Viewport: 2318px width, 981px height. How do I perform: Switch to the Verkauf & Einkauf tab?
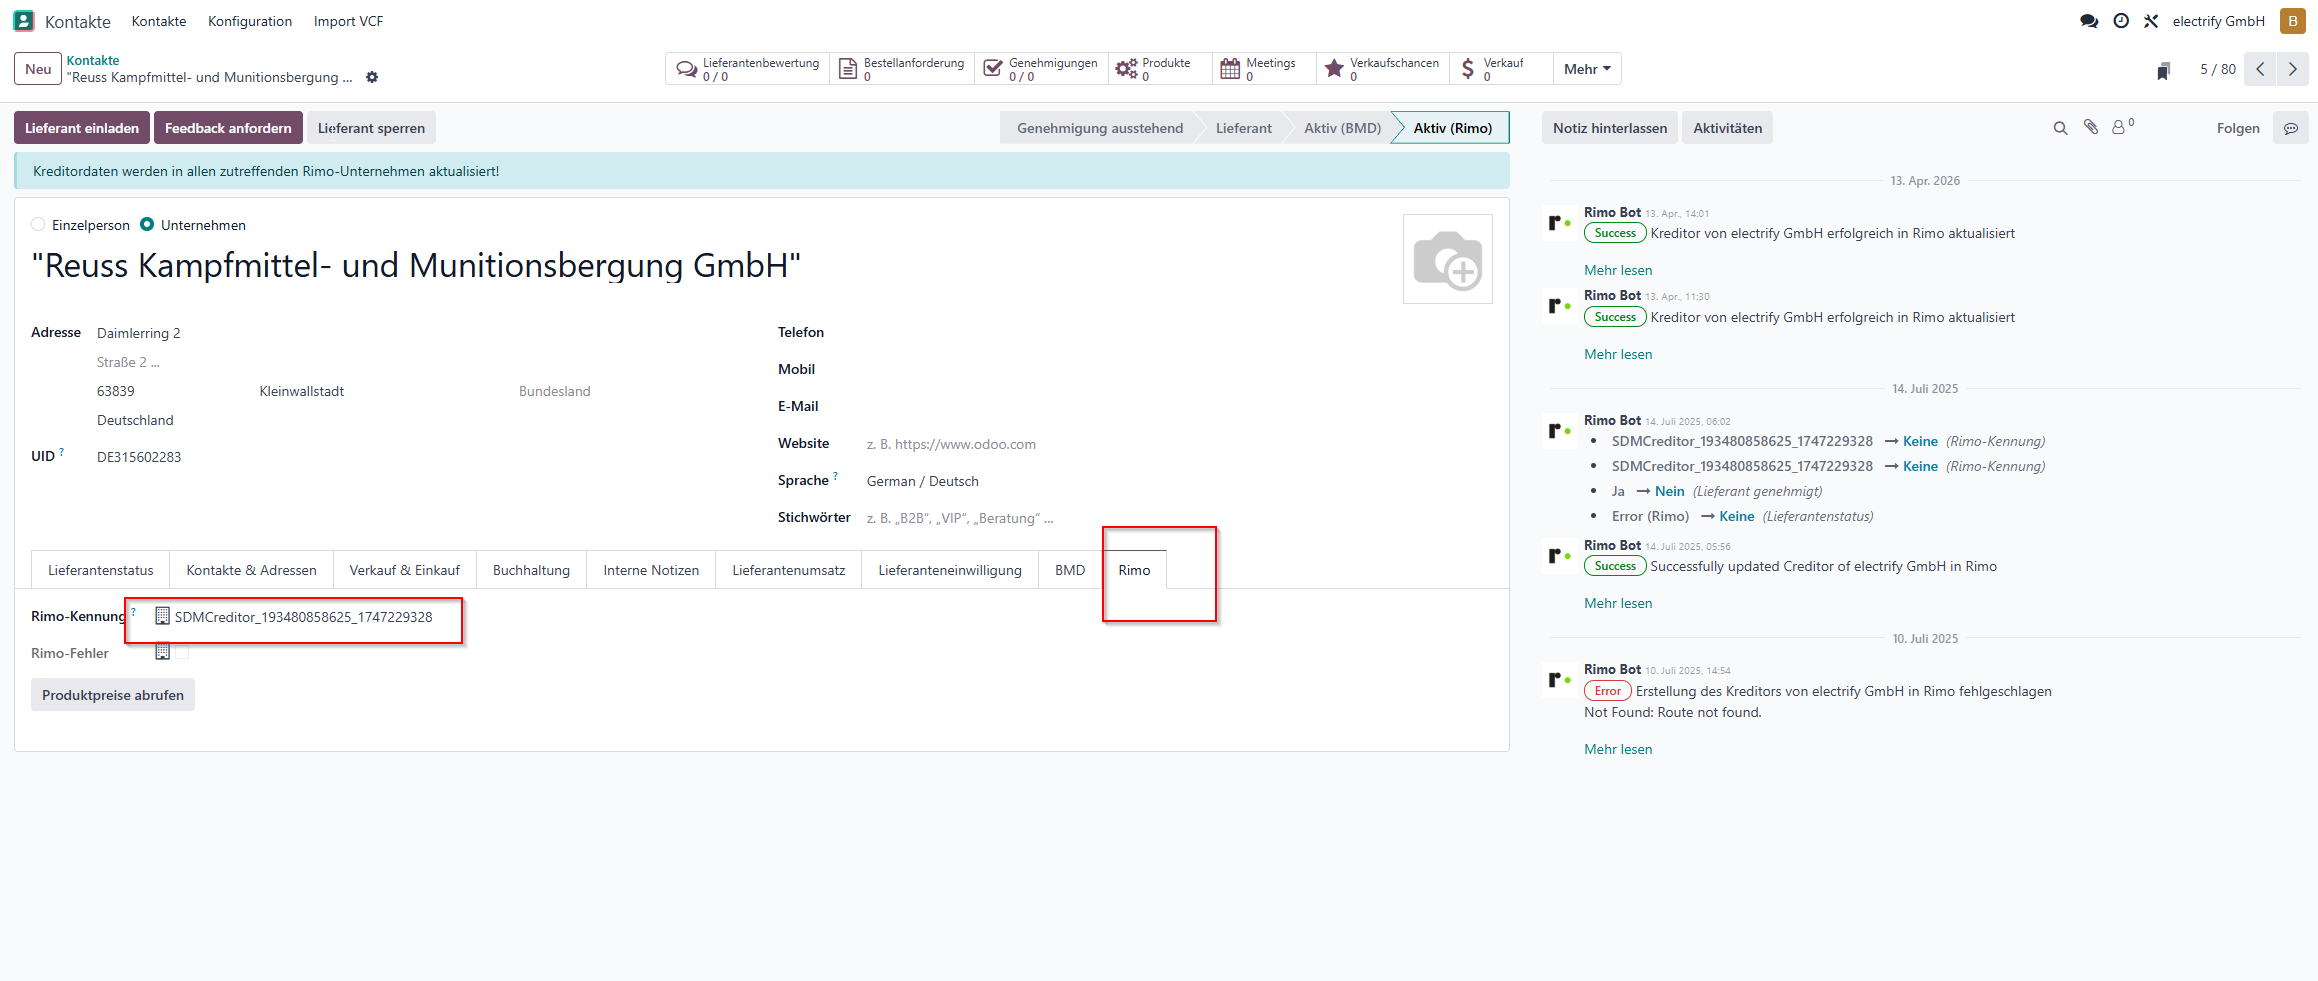[x=405, y=570]
